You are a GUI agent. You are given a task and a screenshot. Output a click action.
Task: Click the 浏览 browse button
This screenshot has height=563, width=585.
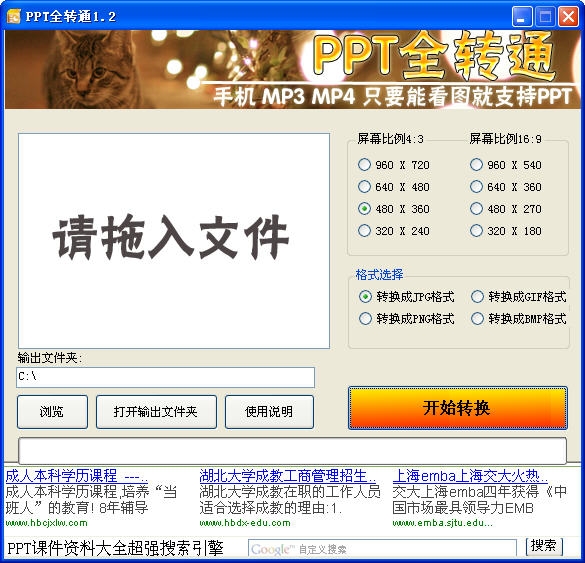pos(52,412)
